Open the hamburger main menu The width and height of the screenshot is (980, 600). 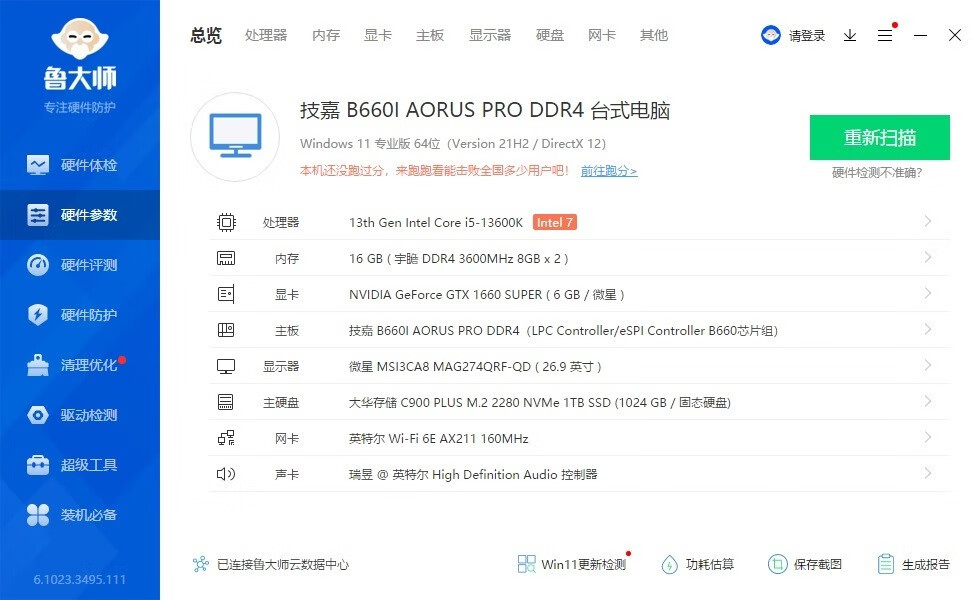884,36
